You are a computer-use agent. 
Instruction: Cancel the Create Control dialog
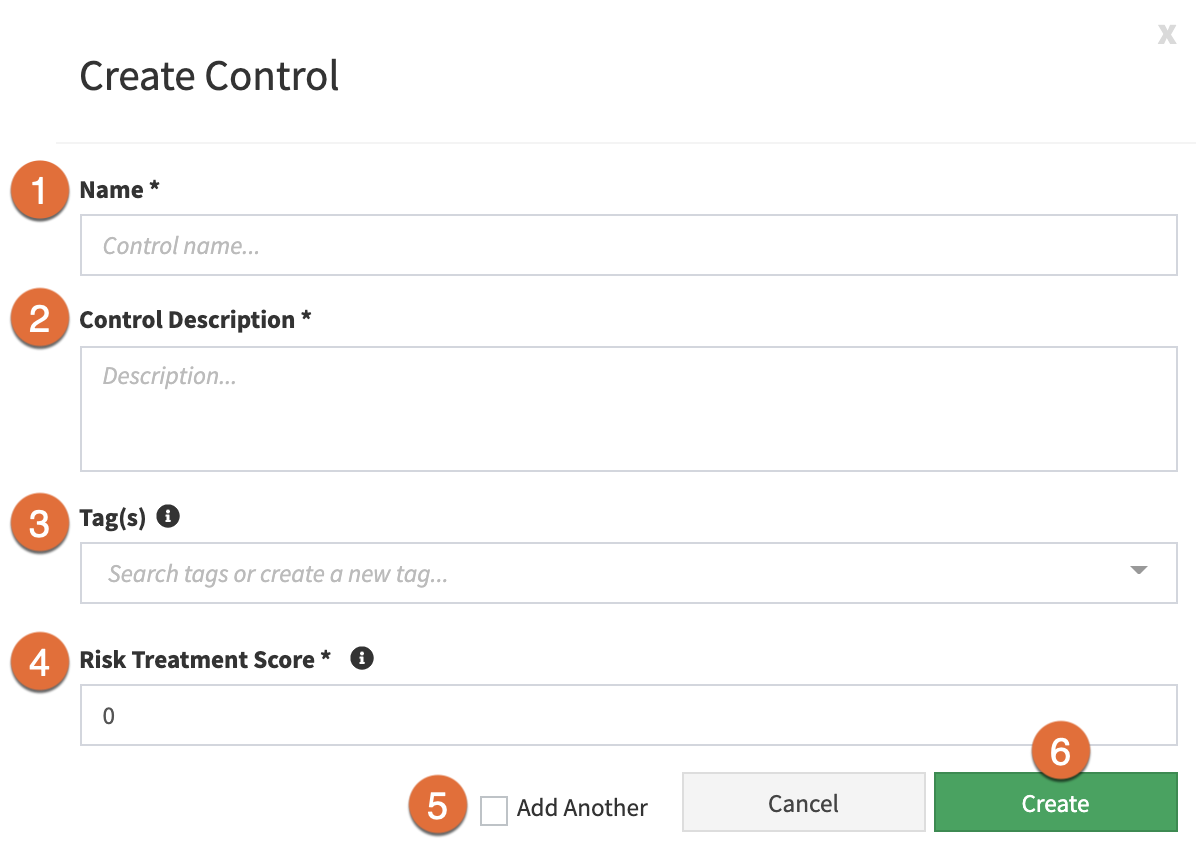pyautogui.click(x=803, y=801)
